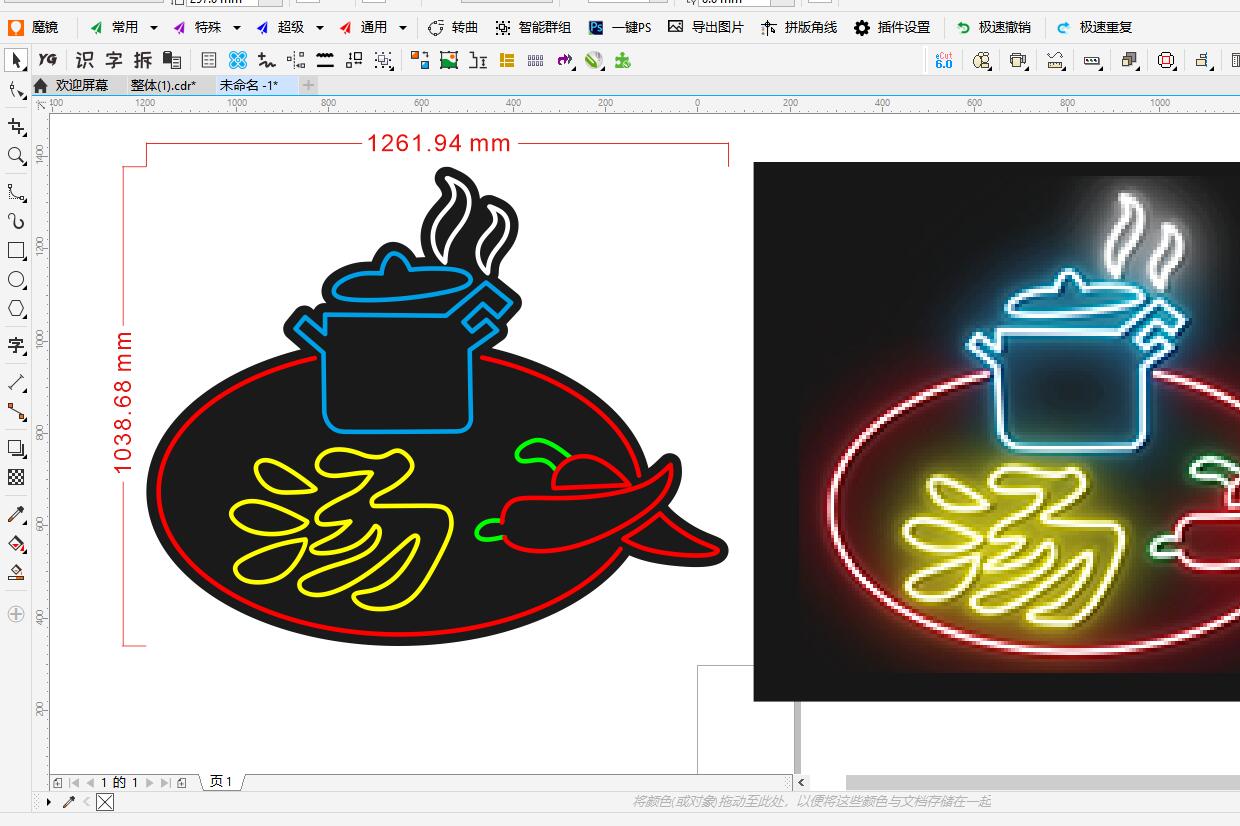
Task: Select the Crop tool in toolbox
Action: point(16,127)
